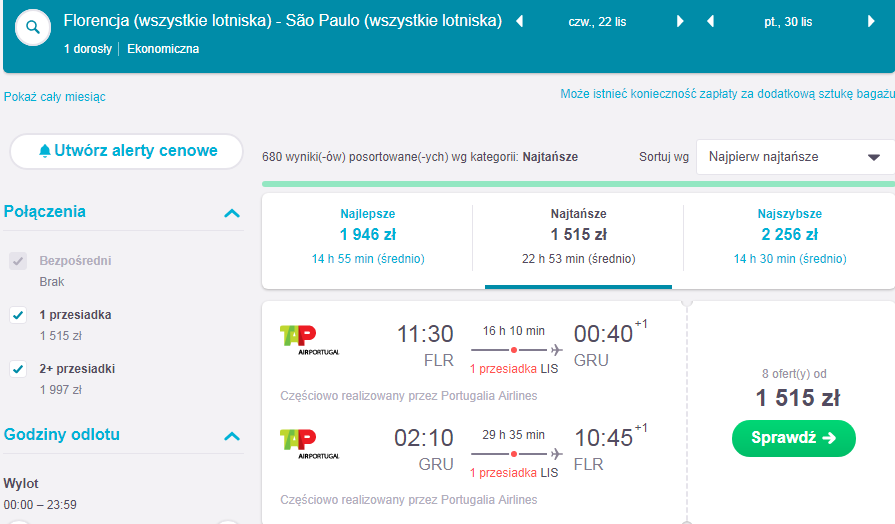Select the Najtańsze 1 515 zł tab

click(x=578, y=236)
